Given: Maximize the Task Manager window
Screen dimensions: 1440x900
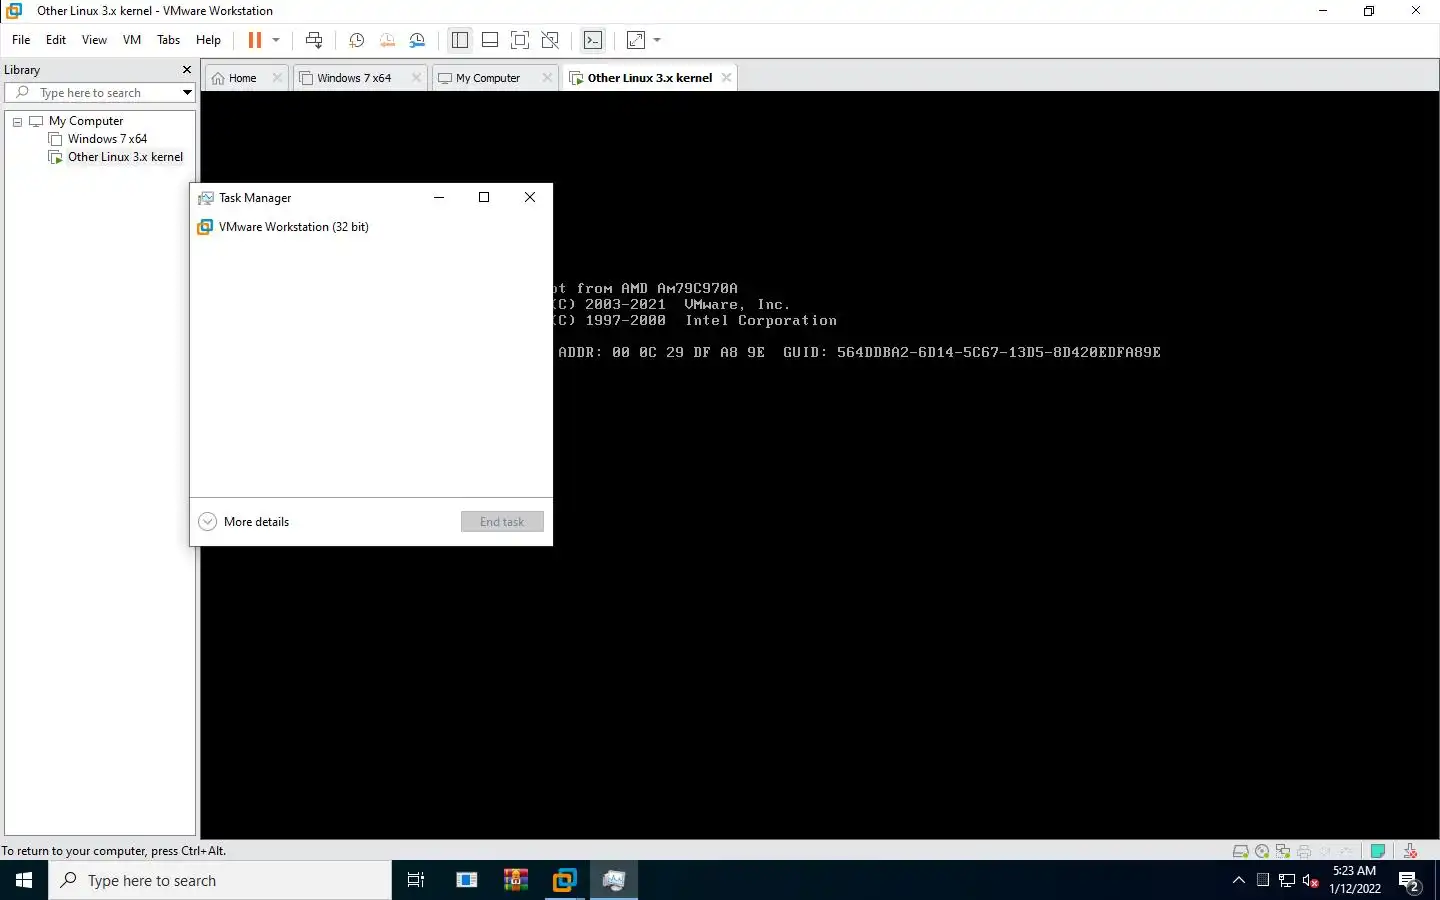Looking at the screenshot, I should coord(484,198).
